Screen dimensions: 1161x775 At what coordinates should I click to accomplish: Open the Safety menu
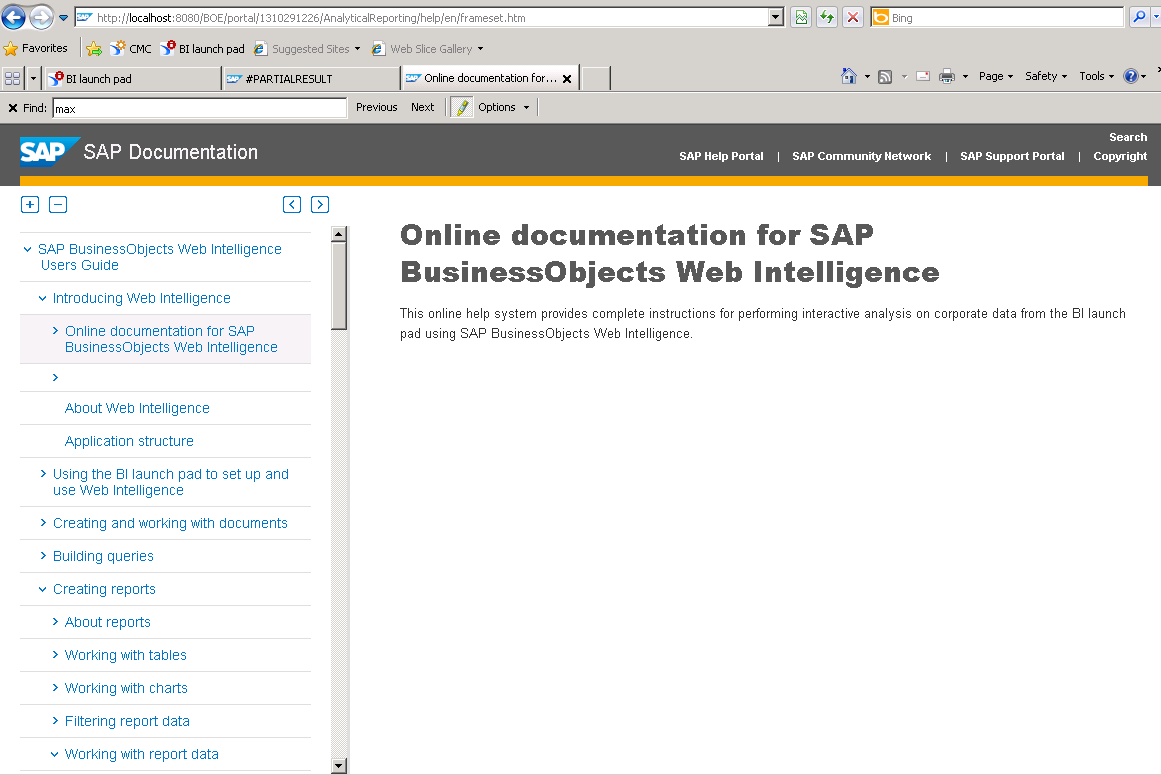[x=1045, y=76]
